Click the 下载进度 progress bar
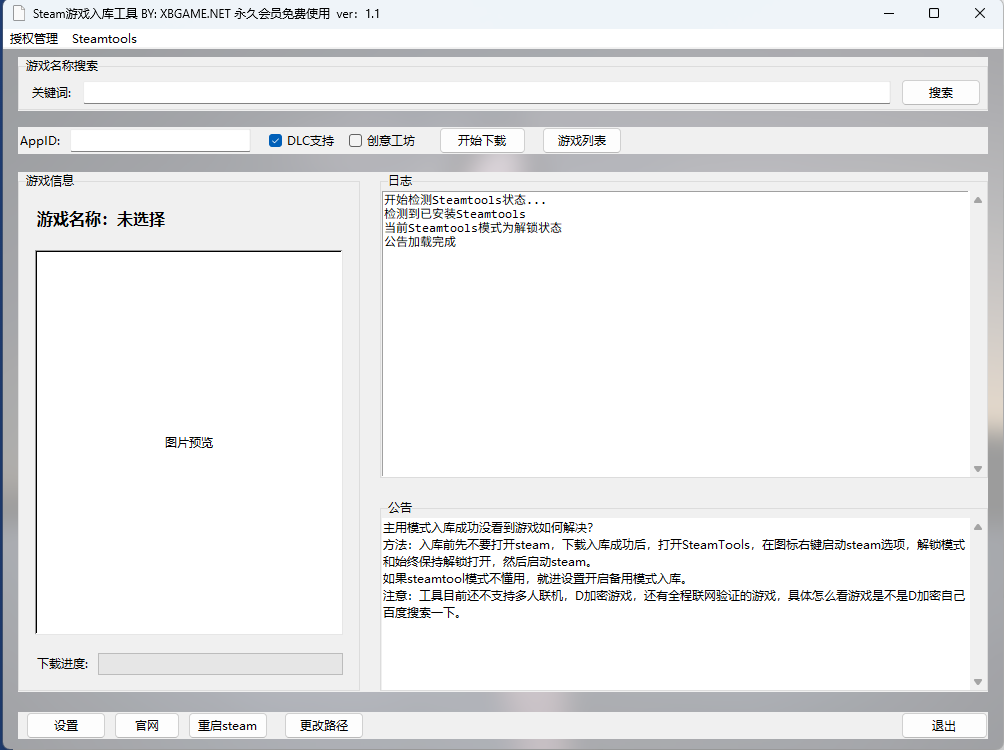 click(x=219, y=663)
